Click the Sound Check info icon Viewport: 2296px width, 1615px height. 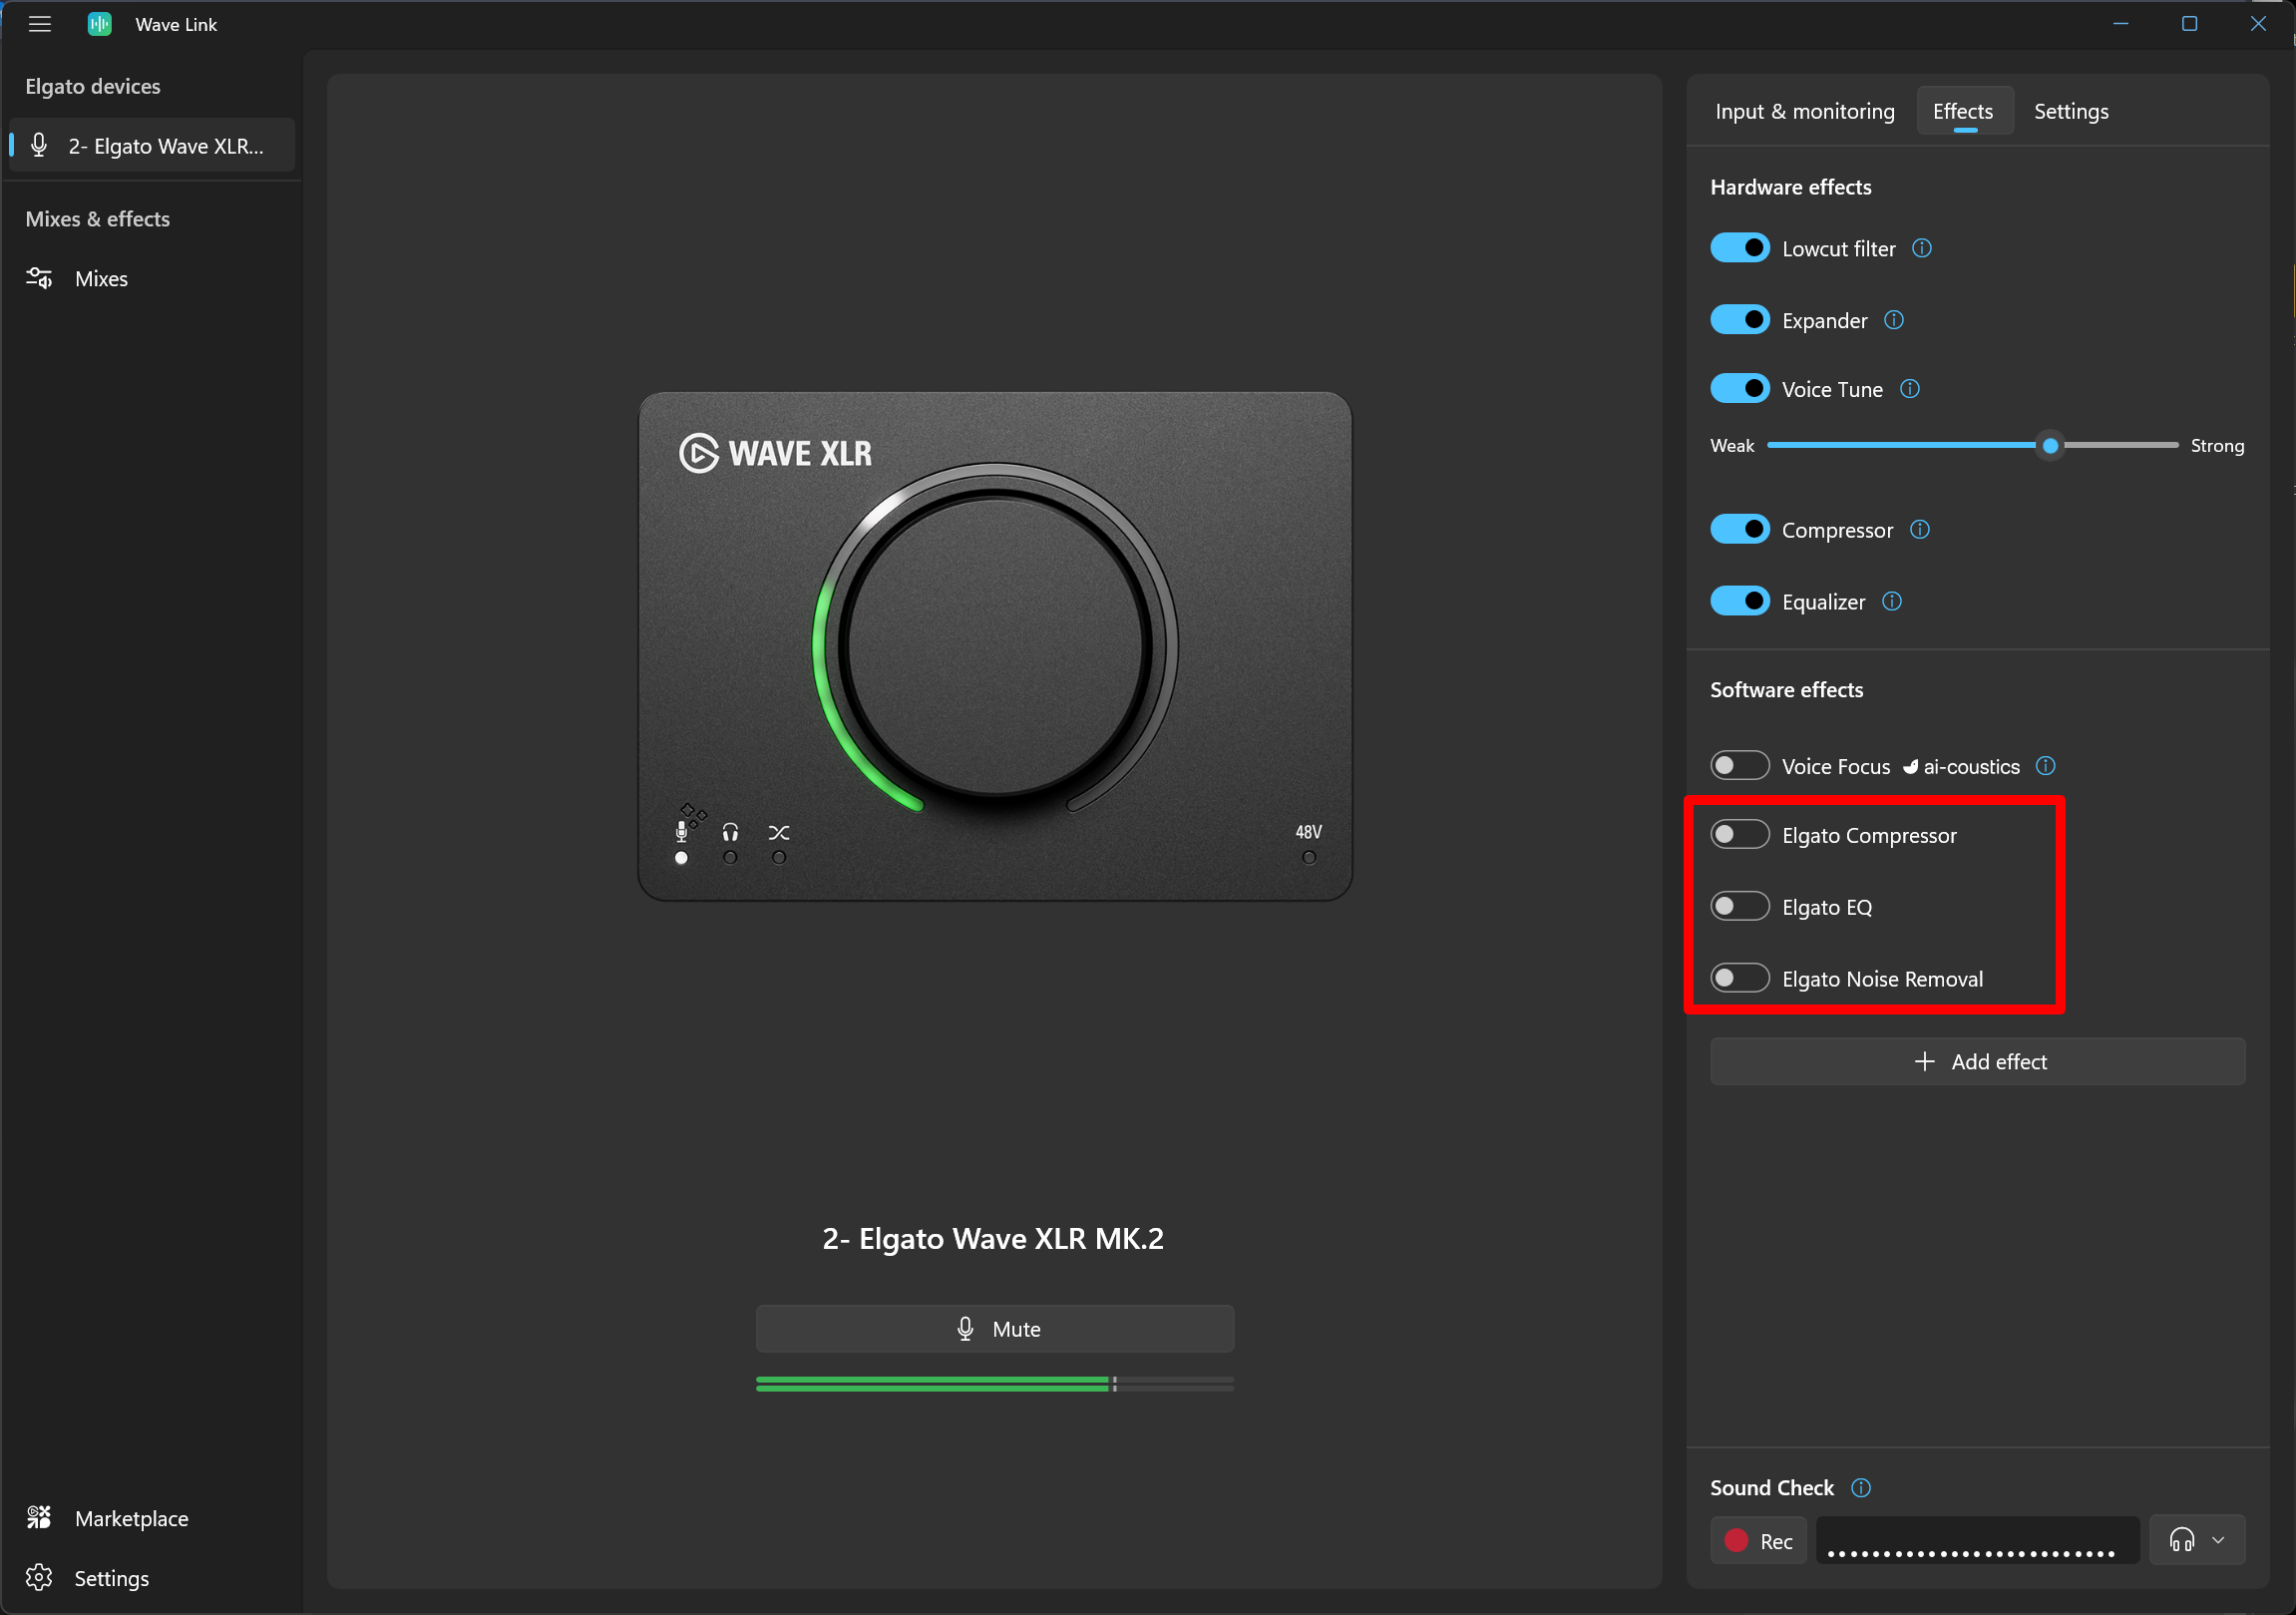coord(1860,1487)
